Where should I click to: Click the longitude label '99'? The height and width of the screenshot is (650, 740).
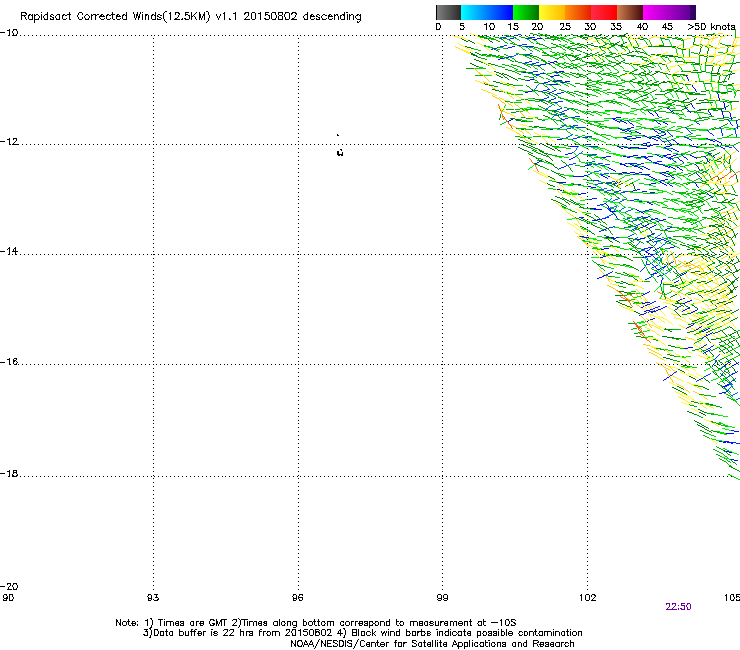point(442,598)
